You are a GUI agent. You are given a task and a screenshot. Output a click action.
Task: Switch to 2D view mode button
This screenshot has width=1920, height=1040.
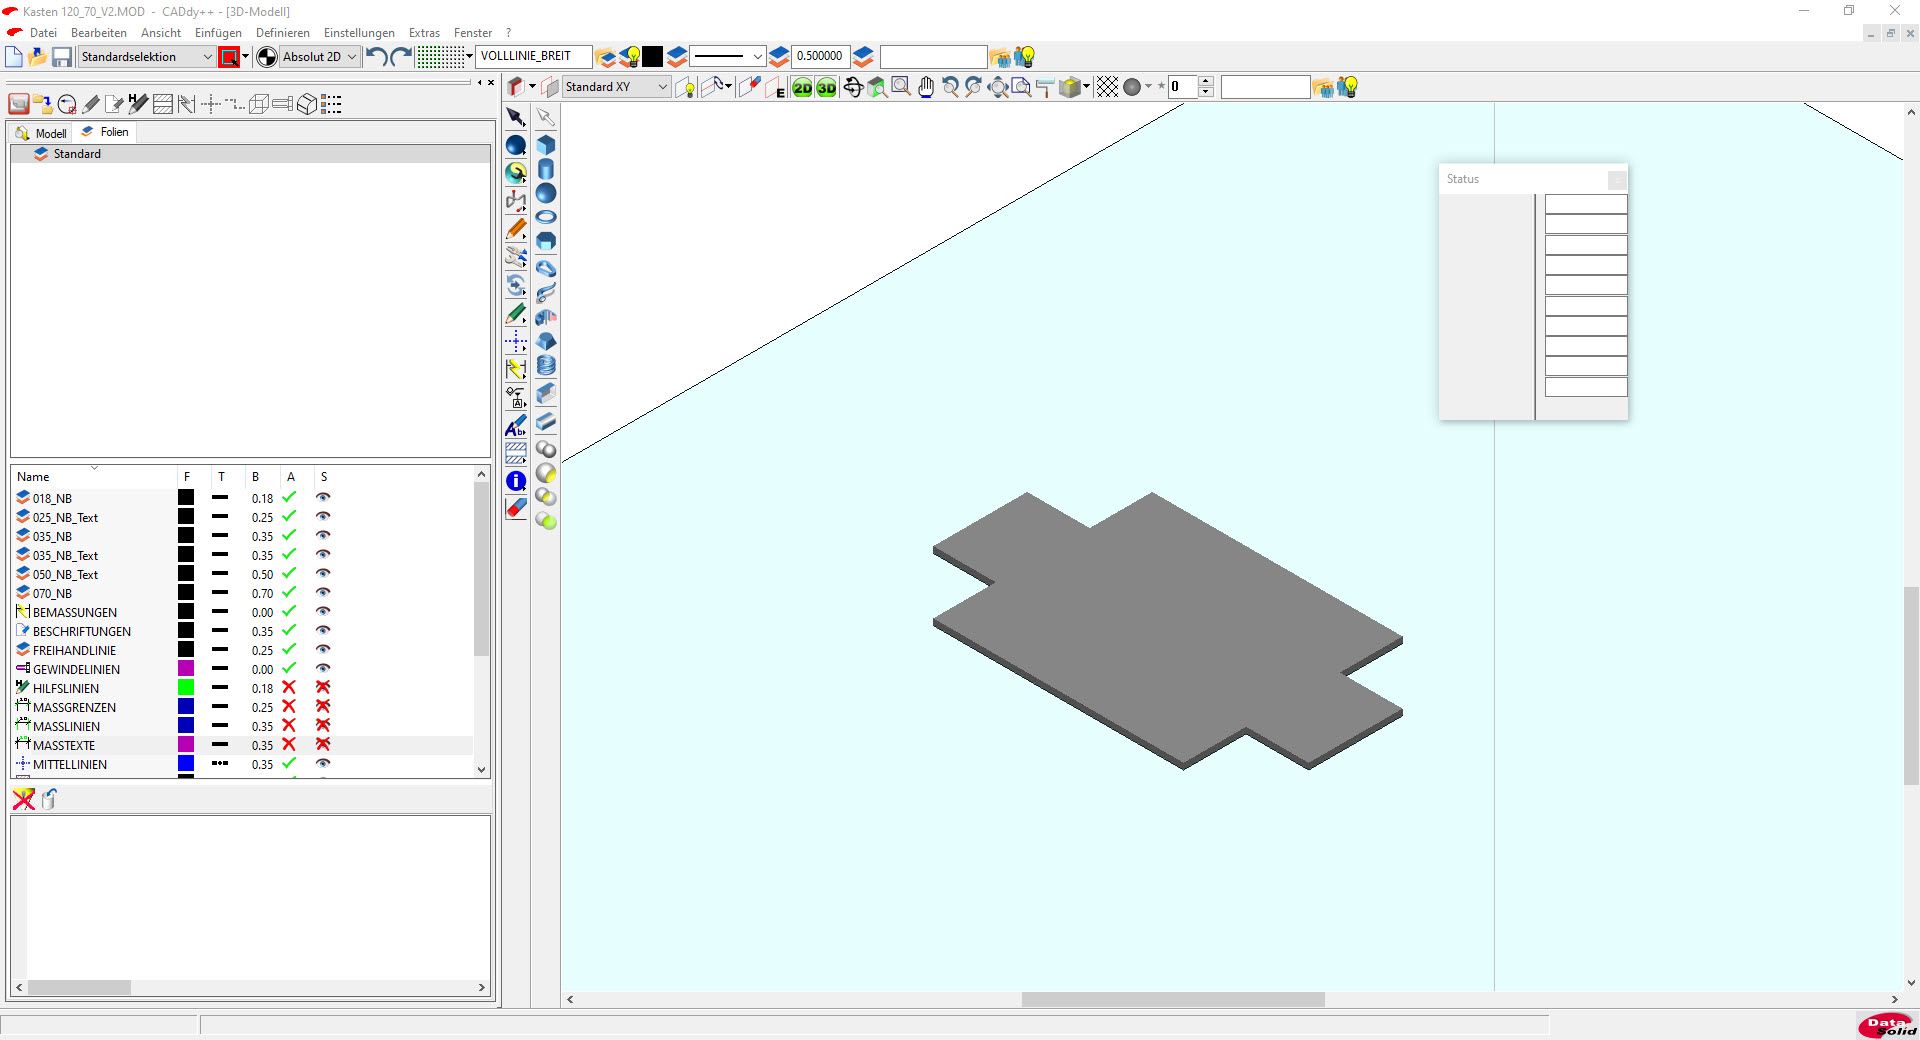(x=802, y=88)
